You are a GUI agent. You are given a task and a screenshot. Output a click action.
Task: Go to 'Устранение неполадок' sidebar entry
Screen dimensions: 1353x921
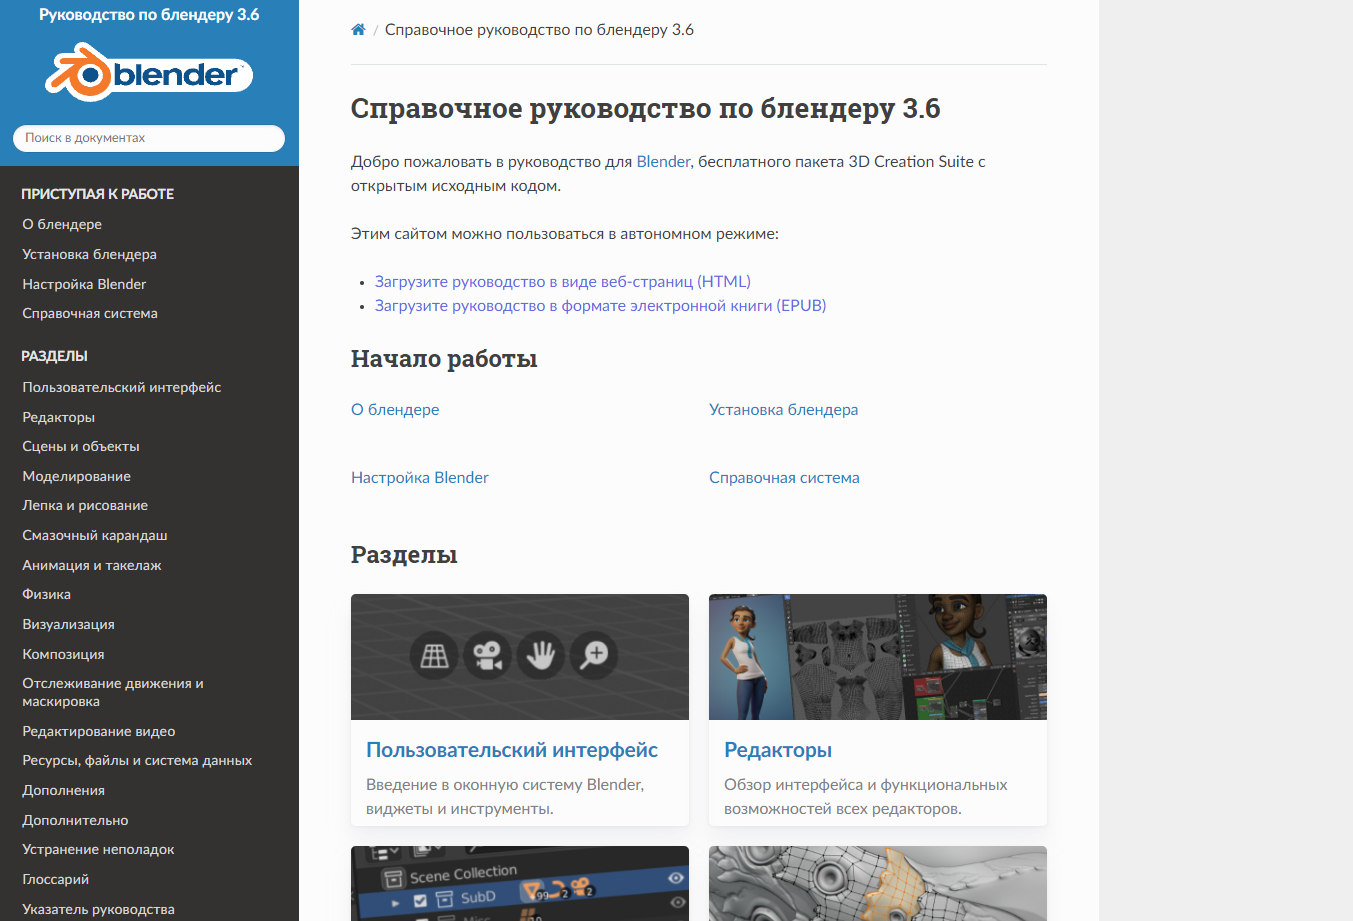[98, 849]
